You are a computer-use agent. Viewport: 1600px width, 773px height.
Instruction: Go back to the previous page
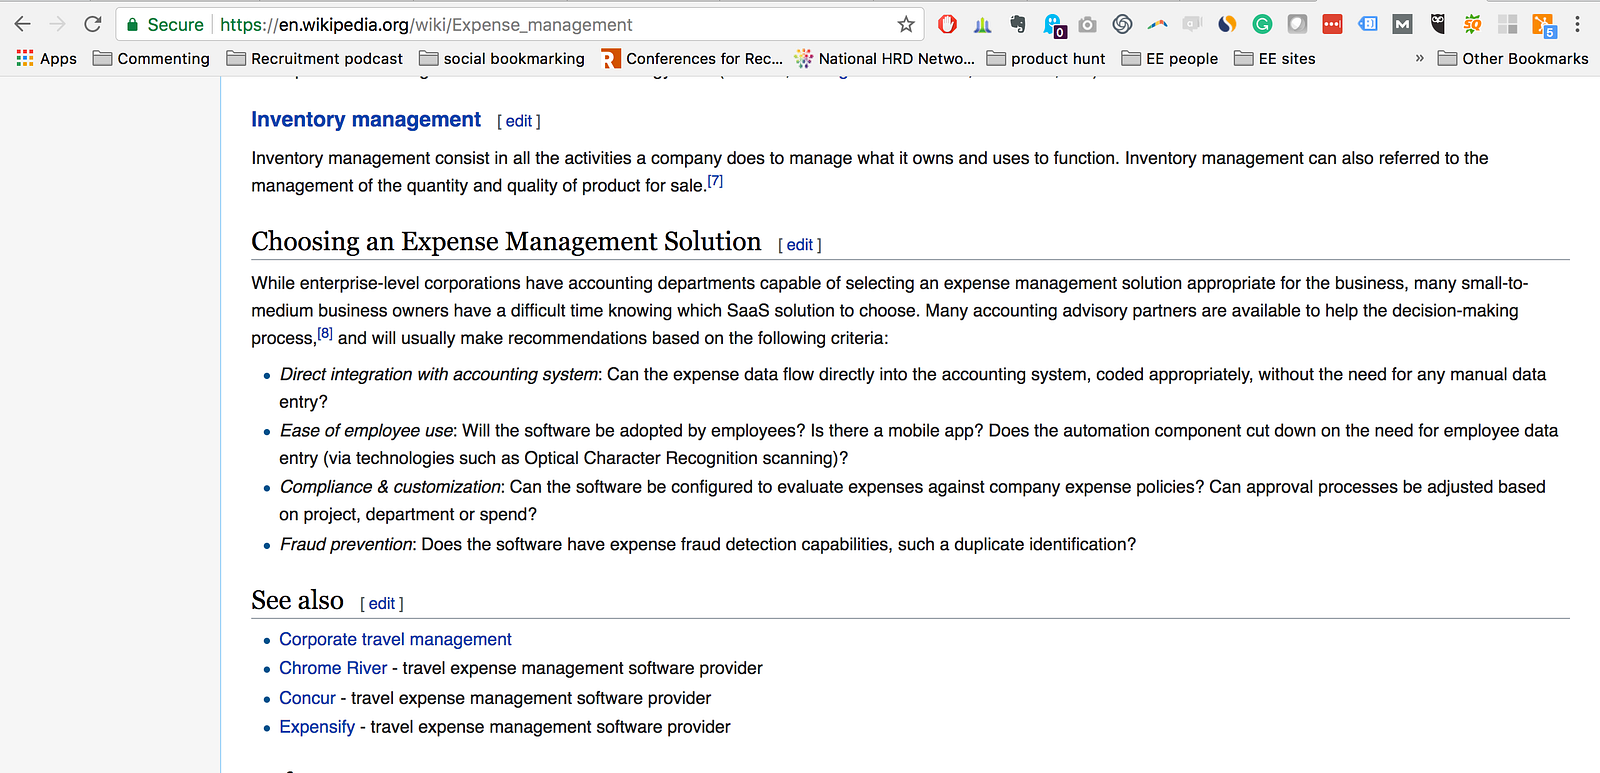pos(23,24)
